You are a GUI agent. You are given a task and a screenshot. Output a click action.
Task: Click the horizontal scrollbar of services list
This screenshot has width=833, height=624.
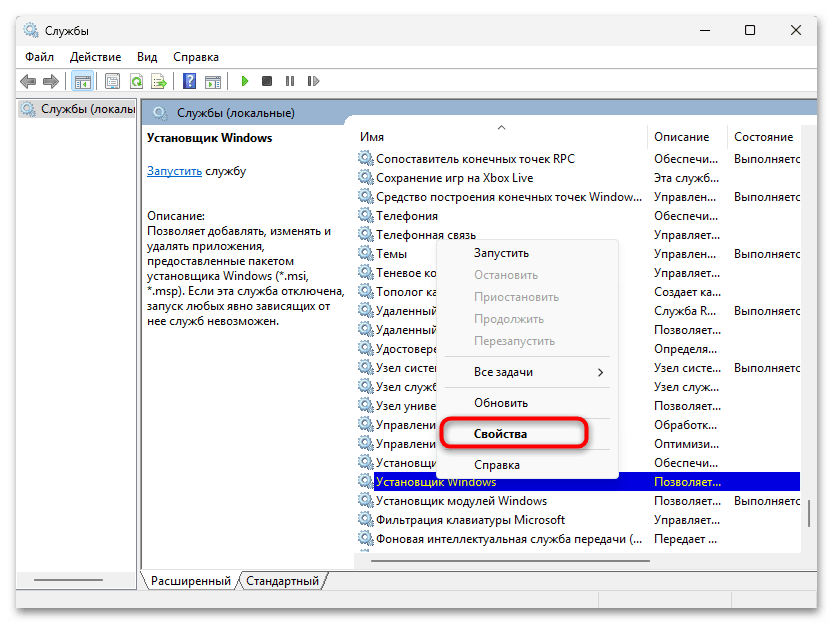[510, 560]
